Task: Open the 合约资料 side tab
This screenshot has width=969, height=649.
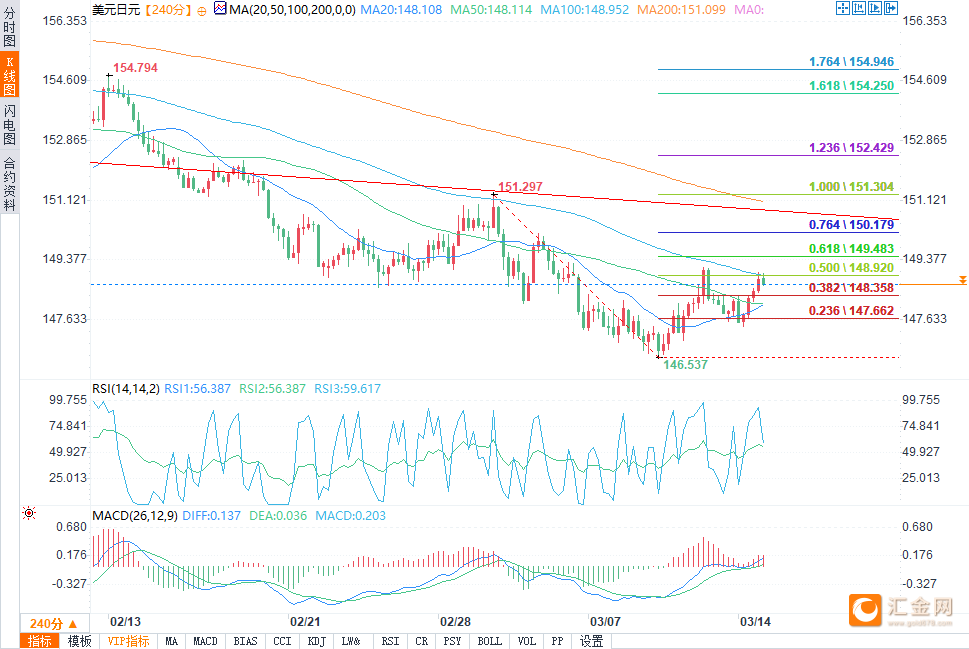Action: (9, 184)
